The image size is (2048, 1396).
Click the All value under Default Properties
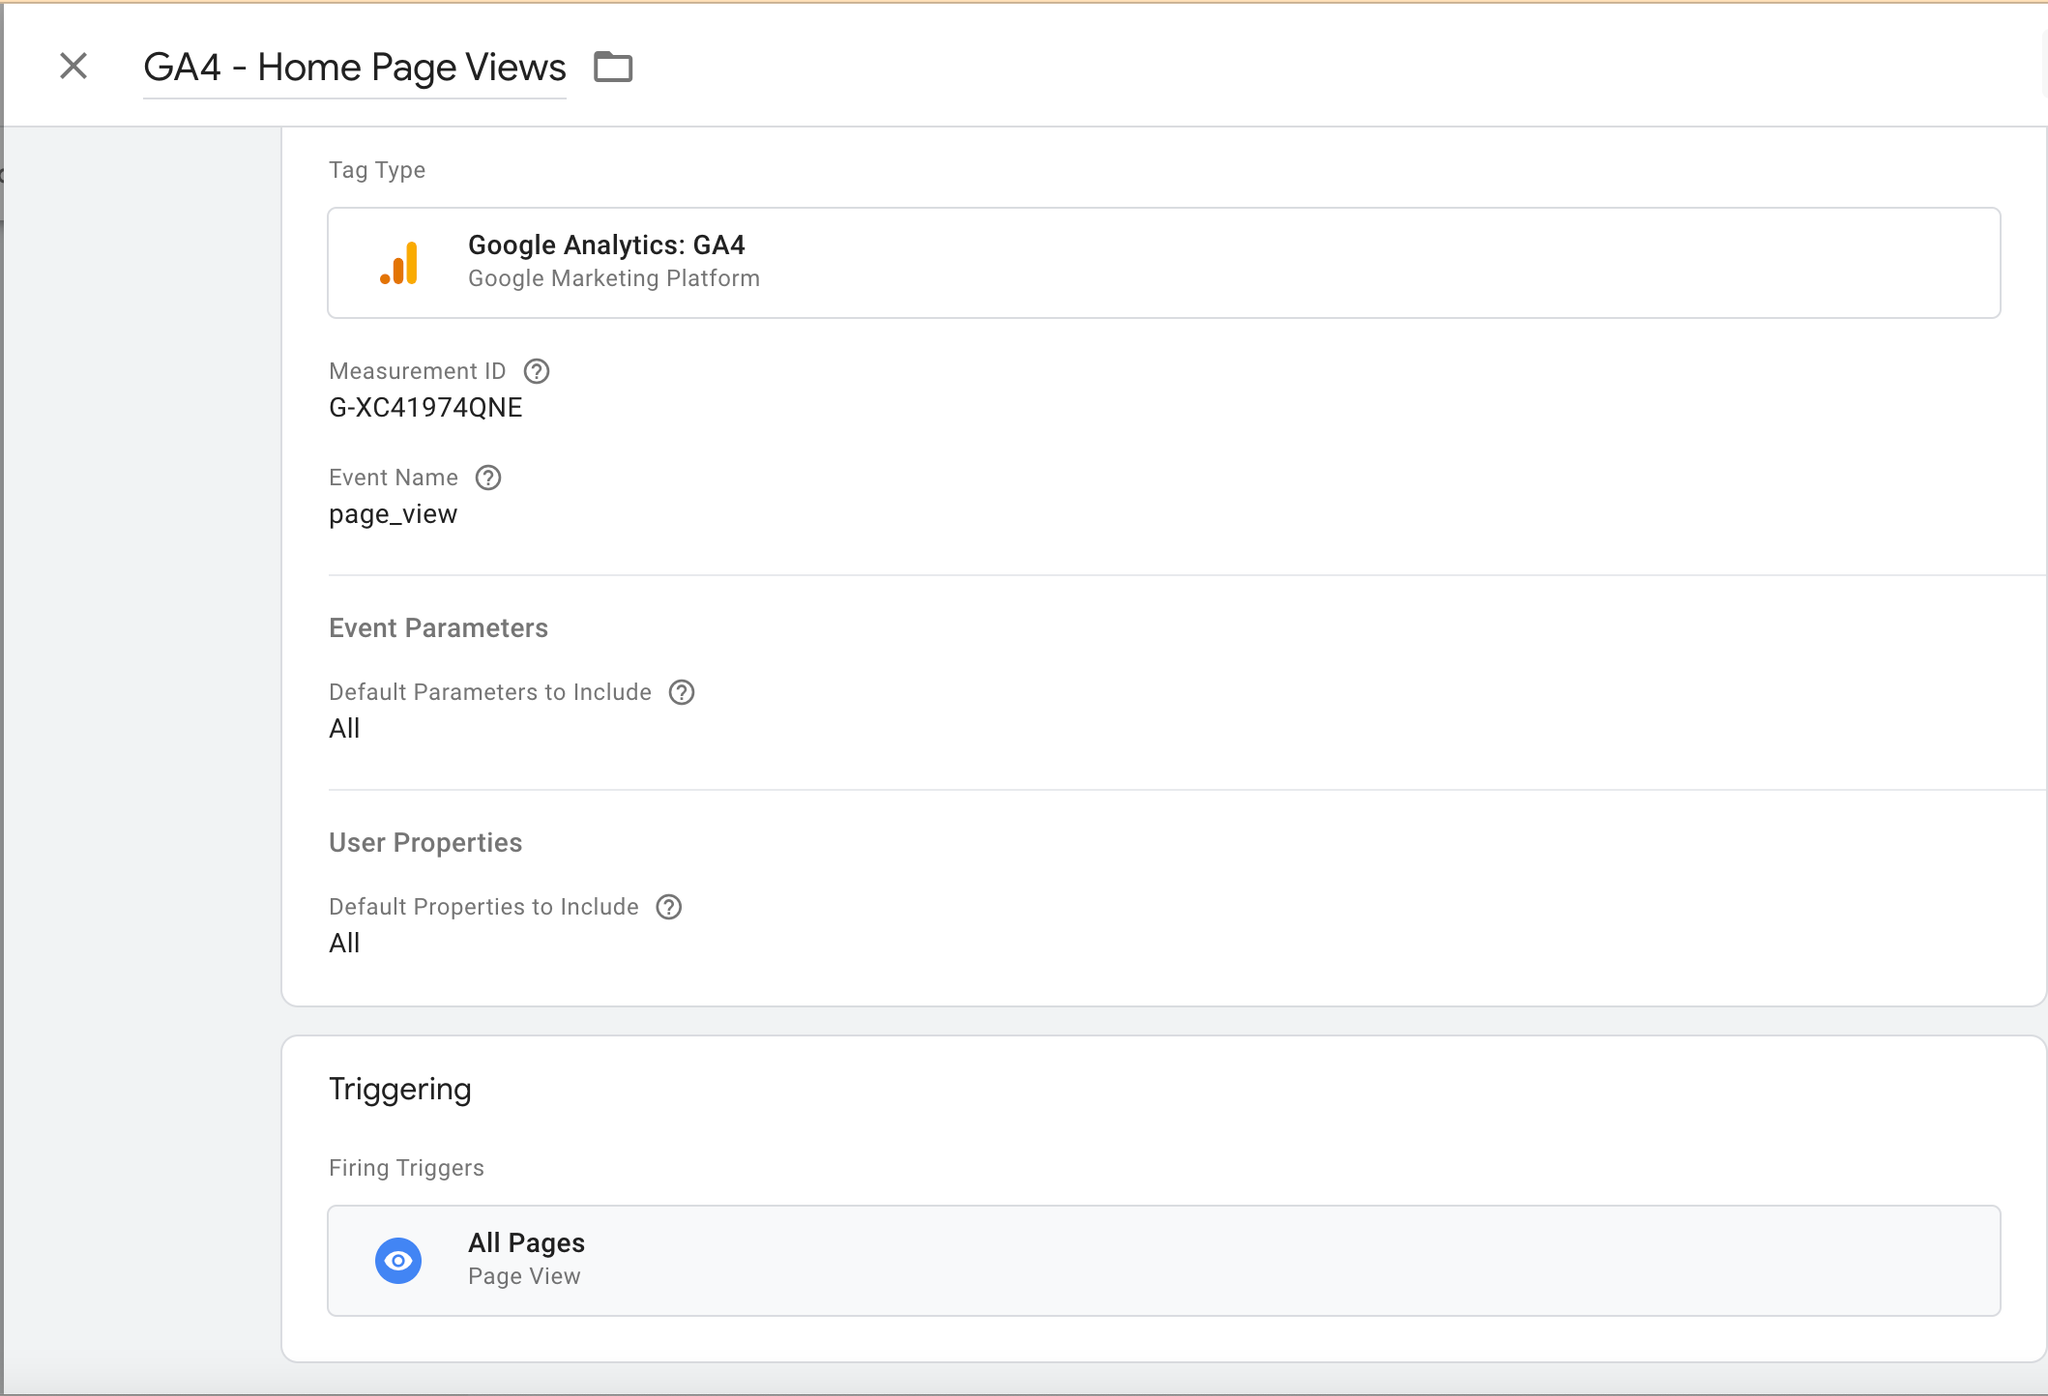pyautogui.click(x=344, y=943)
